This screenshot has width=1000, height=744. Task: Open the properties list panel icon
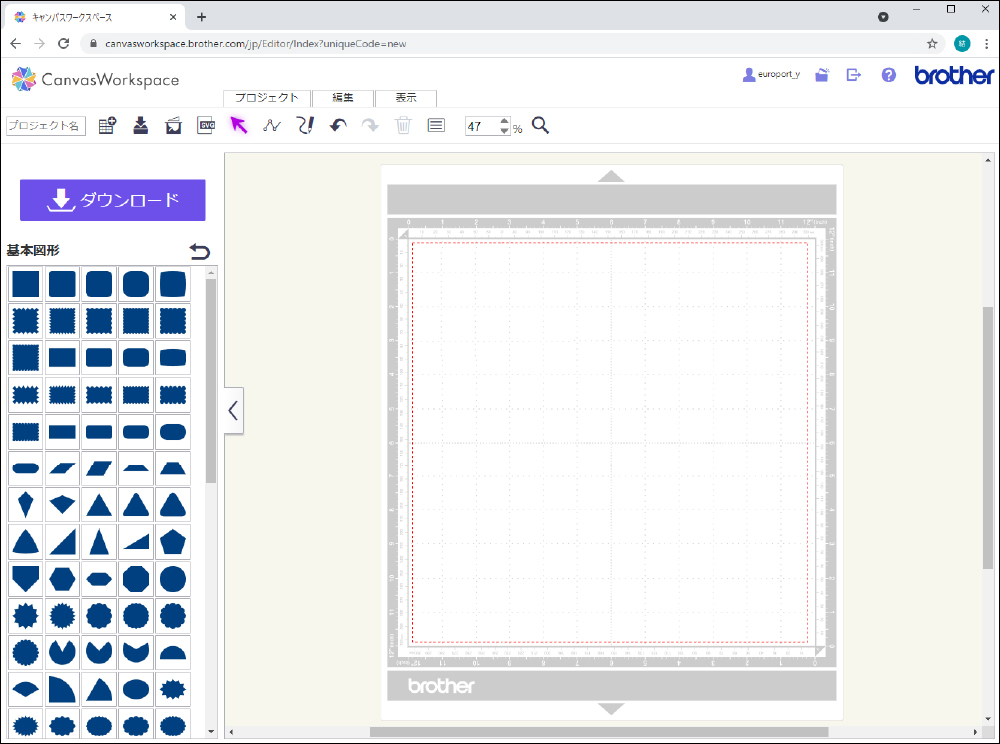click(436, 126)
